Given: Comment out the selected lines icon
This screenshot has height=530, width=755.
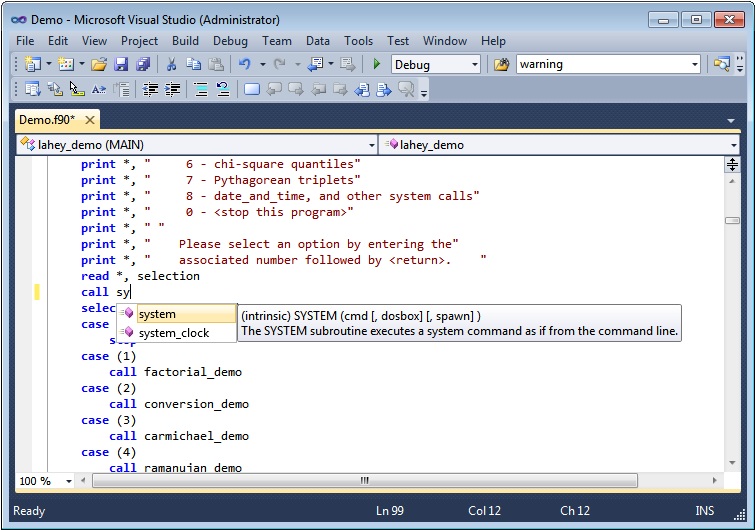Looking at the screenshot, I should coord(201,90).
